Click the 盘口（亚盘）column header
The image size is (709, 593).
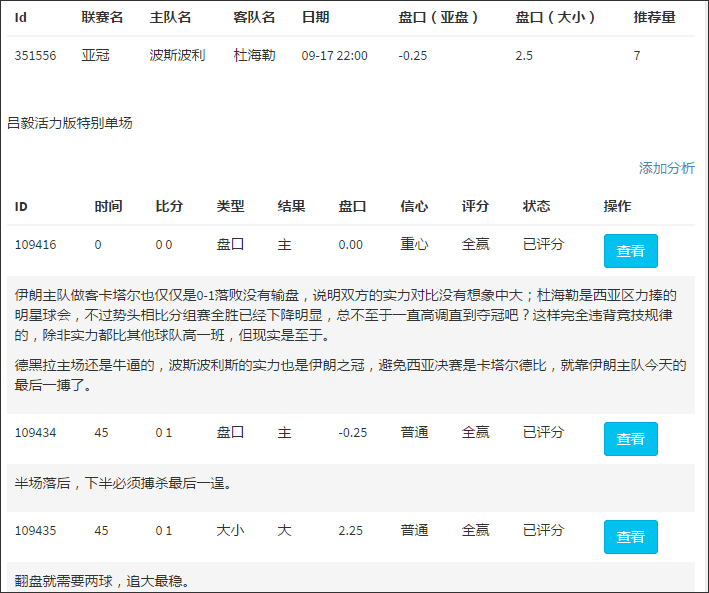click(x=438, y=17)
